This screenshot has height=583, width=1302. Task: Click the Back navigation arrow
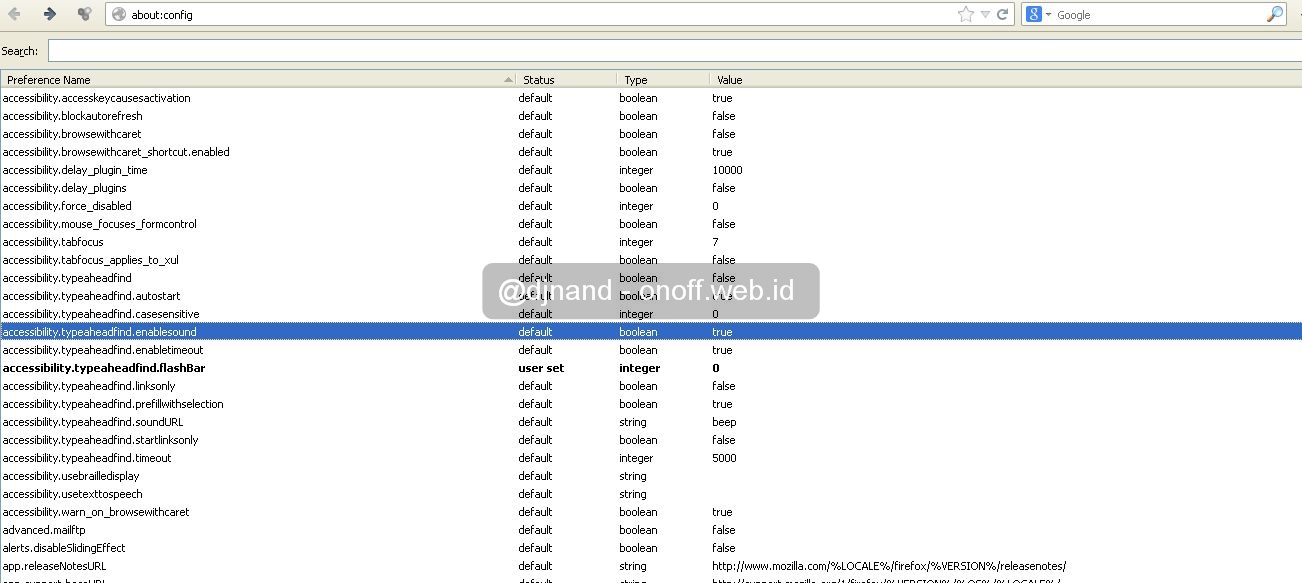tap(14, 14)
